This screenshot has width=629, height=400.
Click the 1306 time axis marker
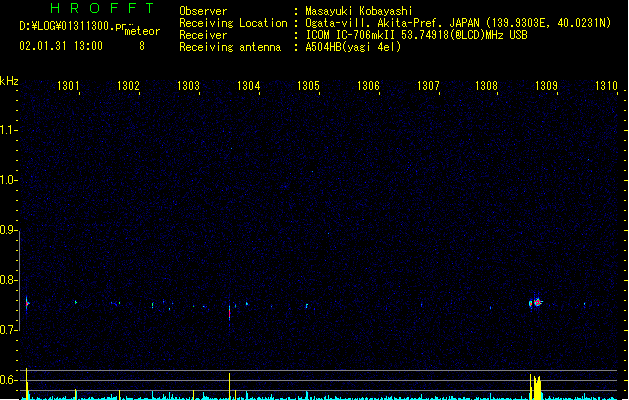tap(368, 86)
